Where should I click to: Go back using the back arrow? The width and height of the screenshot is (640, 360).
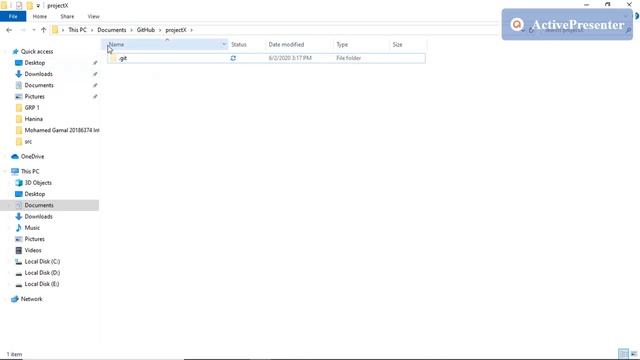point(9,30)
